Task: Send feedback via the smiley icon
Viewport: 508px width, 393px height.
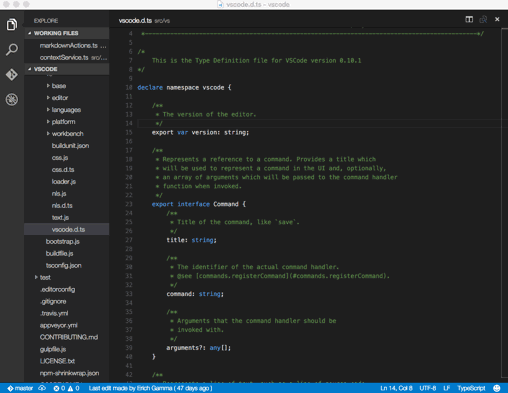Action: (x=497, y=388)
